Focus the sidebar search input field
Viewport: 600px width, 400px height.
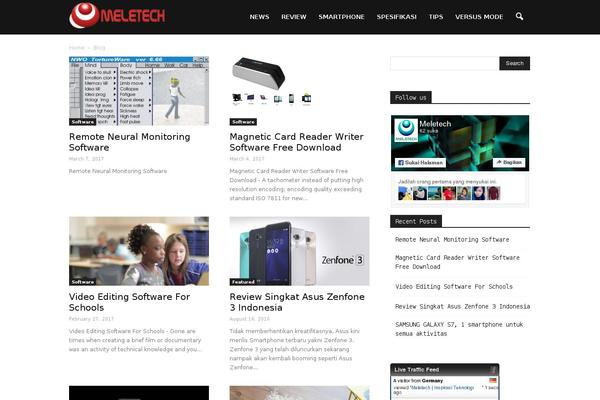pyautogui.click(x=444, y=63)
